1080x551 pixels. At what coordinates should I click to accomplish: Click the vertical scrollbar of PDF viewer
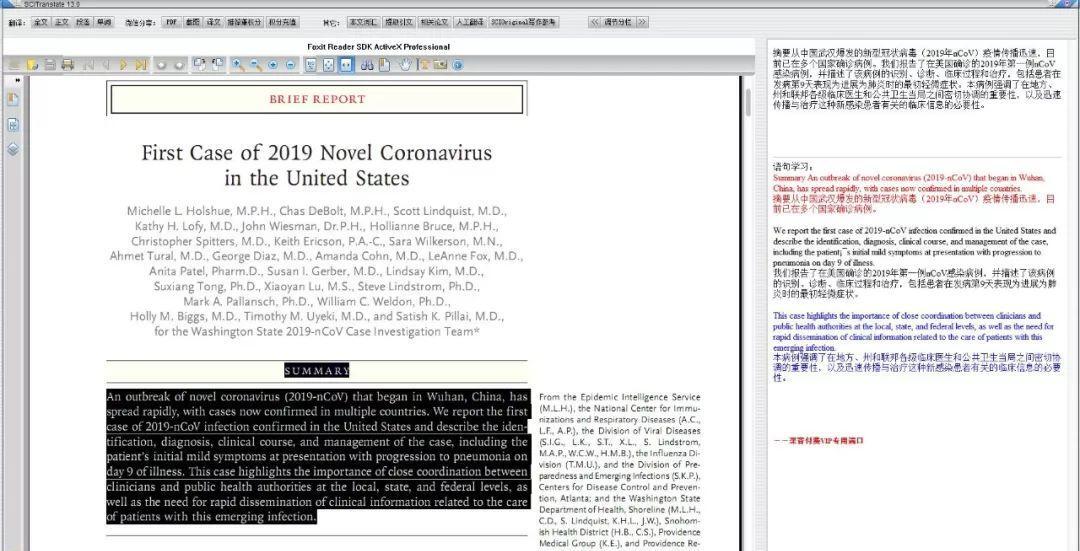click(x=744, y=300)
